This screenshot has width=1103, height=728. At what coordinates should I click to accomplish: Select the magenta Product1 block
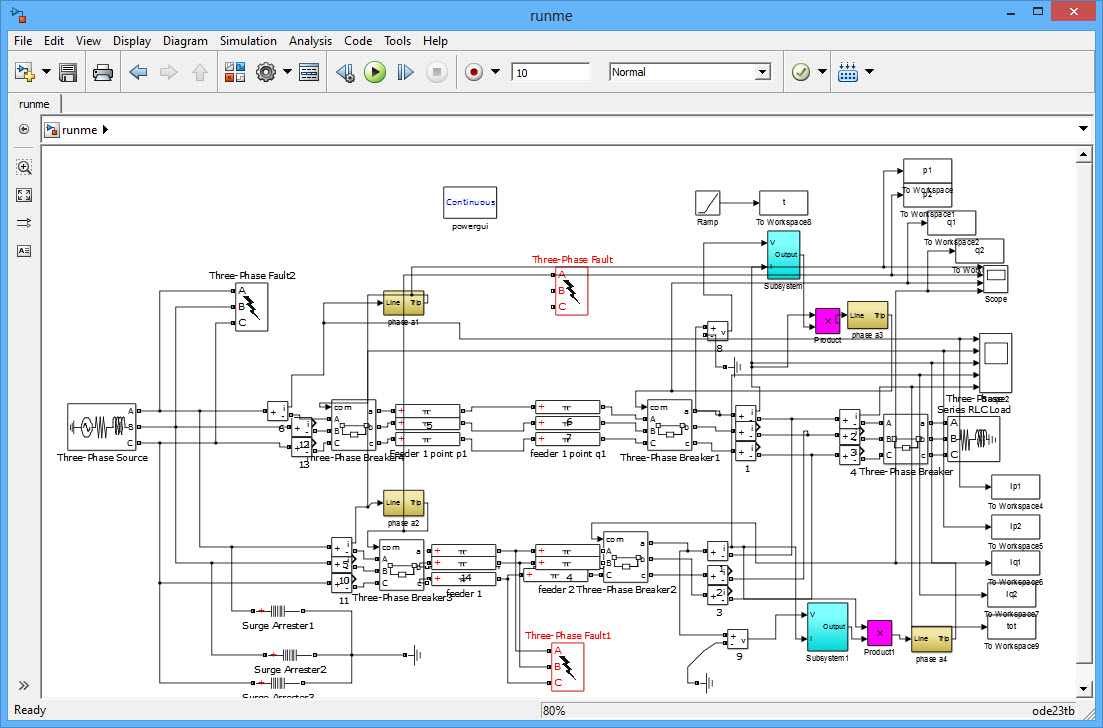879,633
